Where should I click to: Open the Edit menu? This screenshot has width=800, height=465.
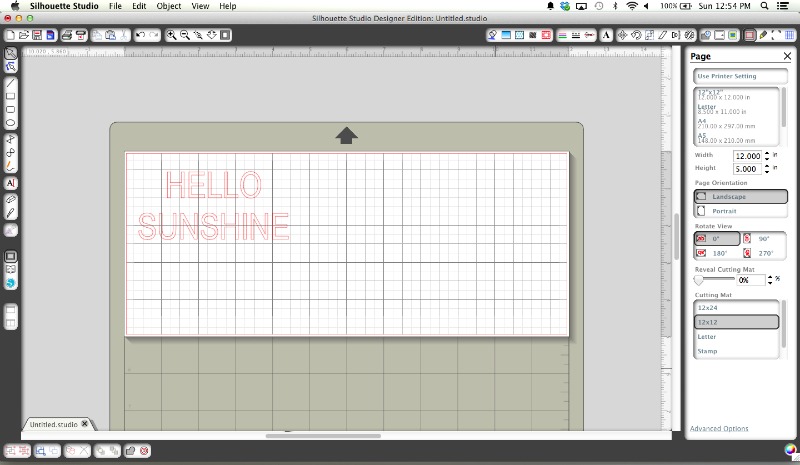(139, 6)
